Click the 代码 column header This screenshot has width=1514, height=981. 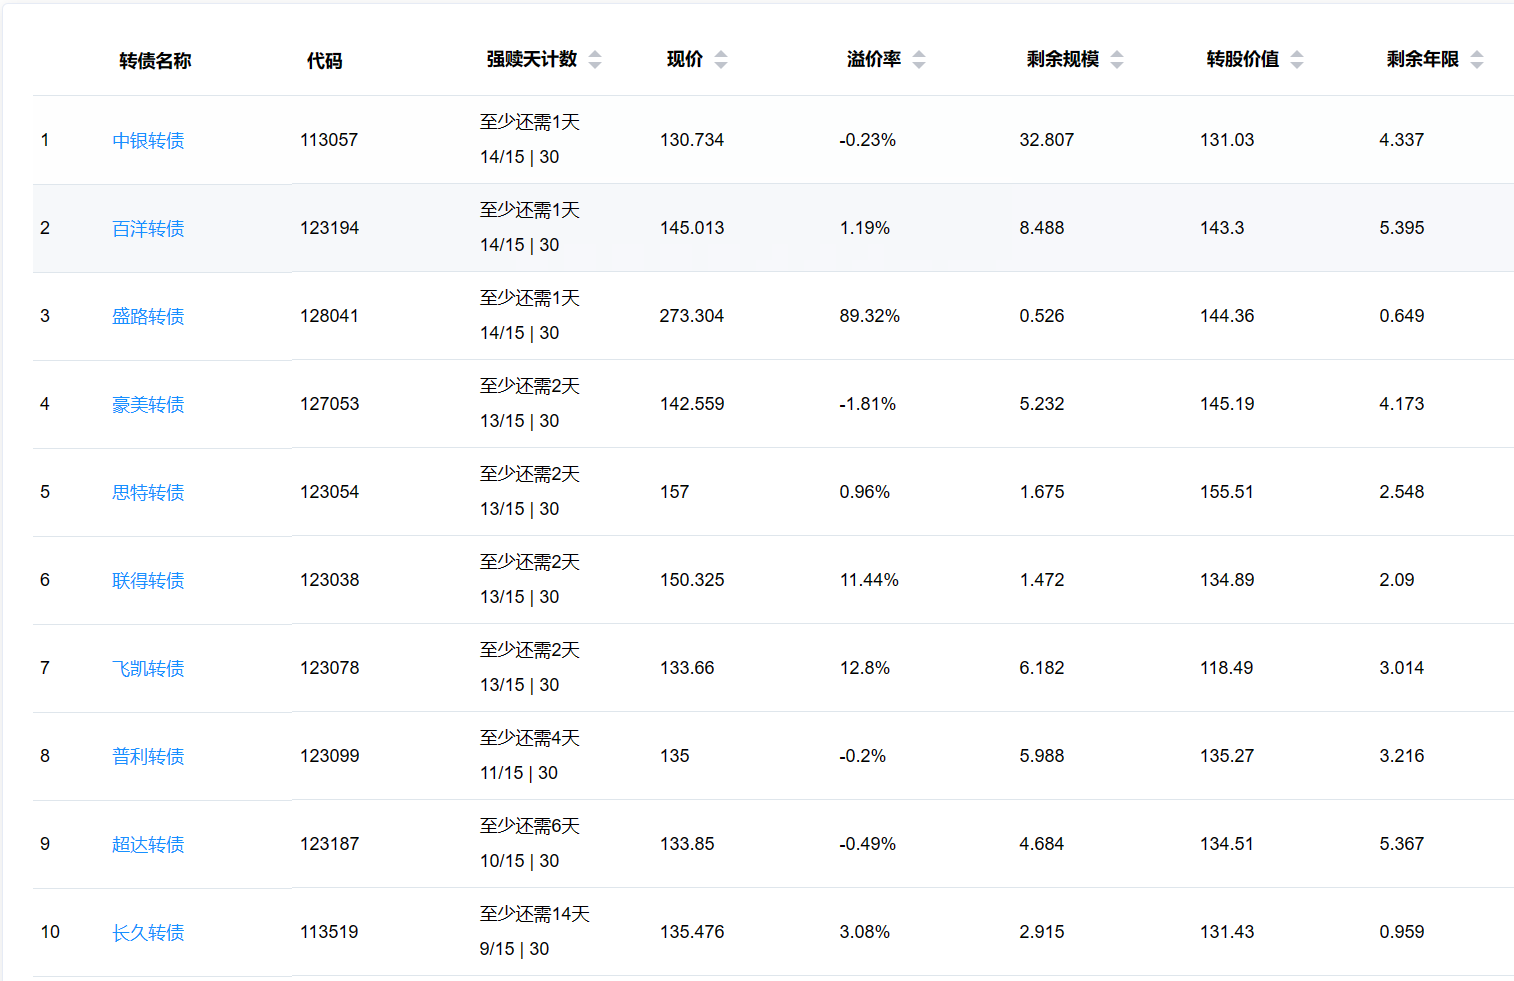pos(324,61)
